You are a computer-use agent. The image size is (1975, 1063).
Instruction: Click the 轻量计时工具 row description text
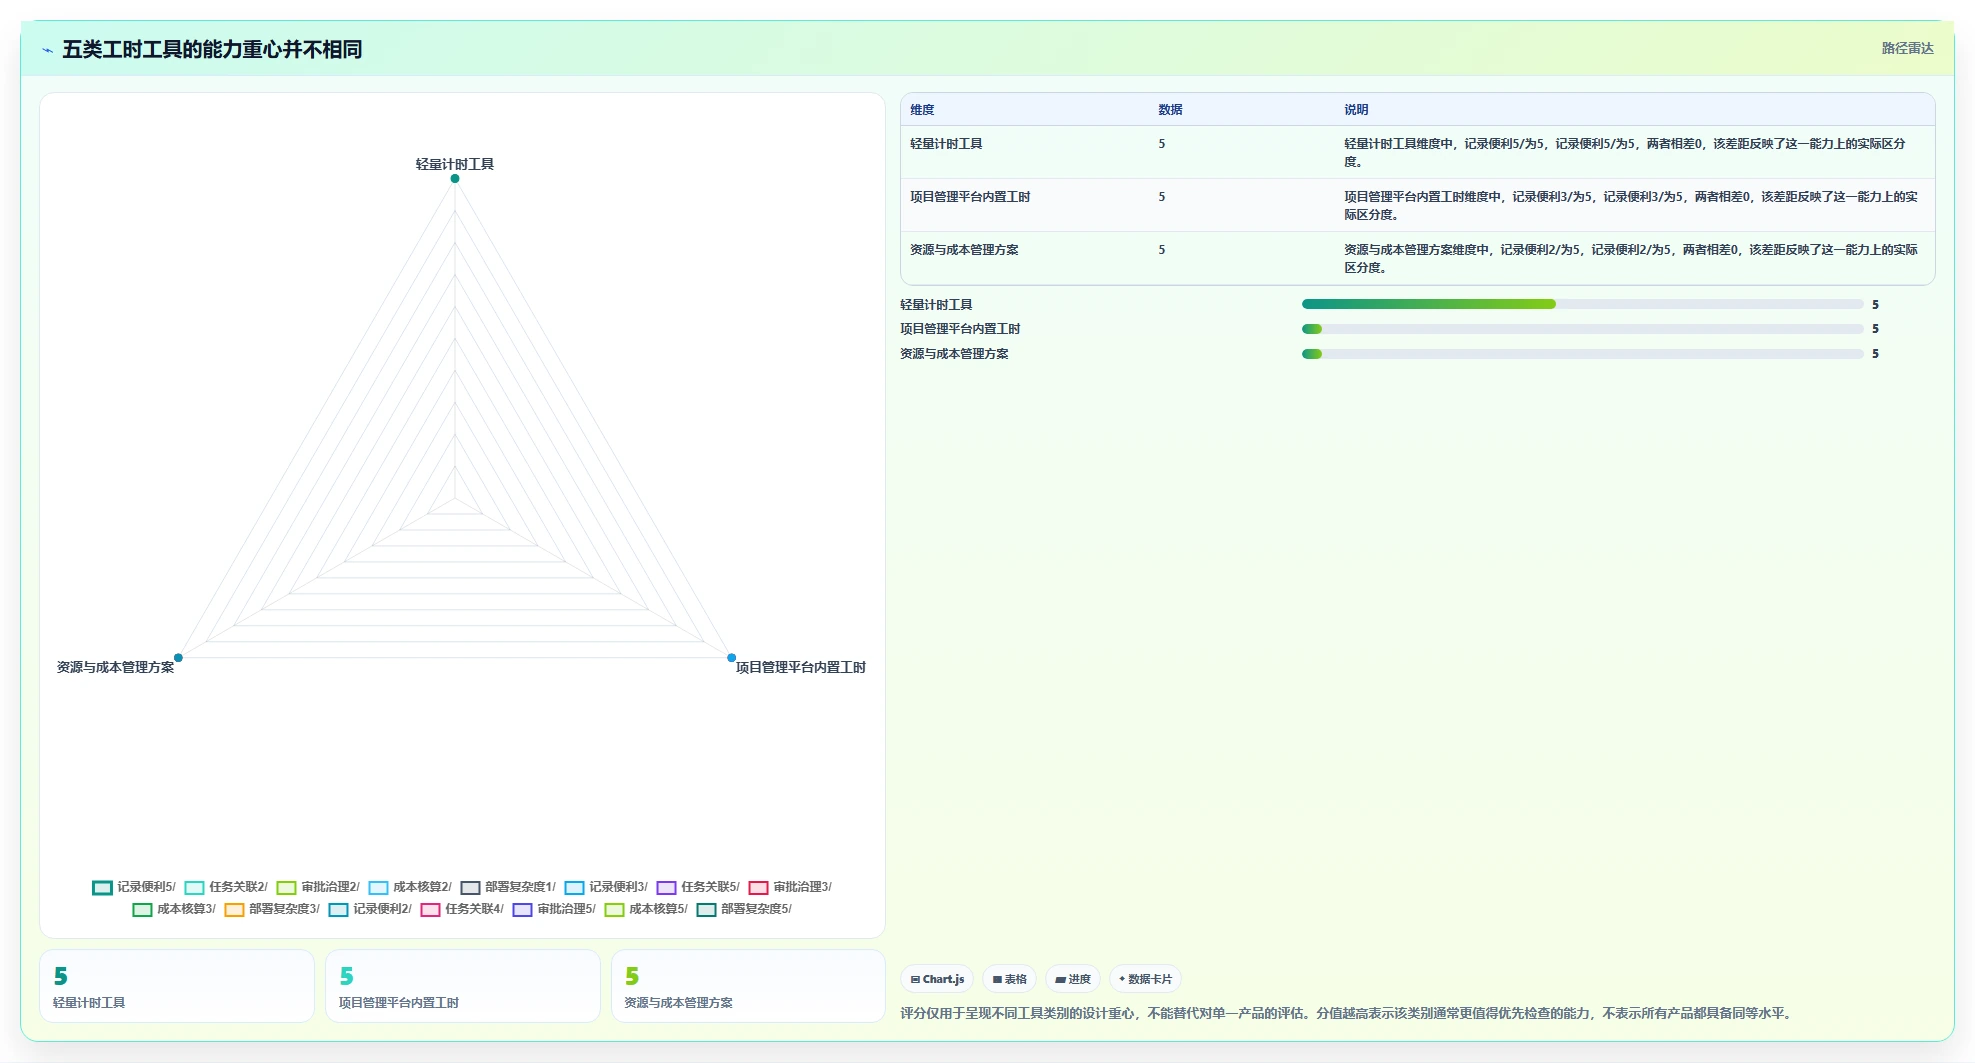coord(1625,153)
